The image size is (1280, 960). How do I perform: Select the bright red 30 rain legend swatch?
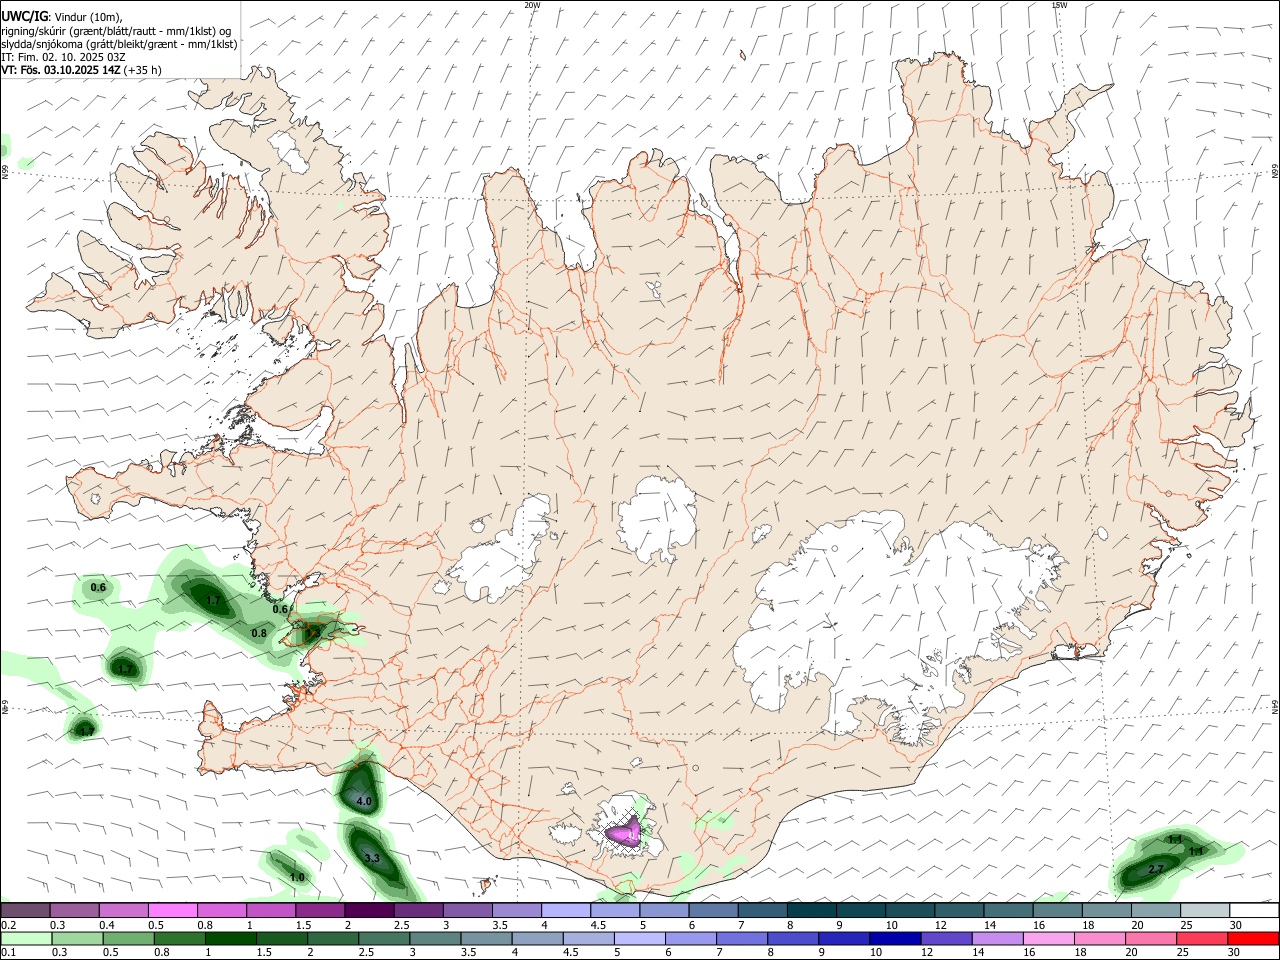(1253, 938)
